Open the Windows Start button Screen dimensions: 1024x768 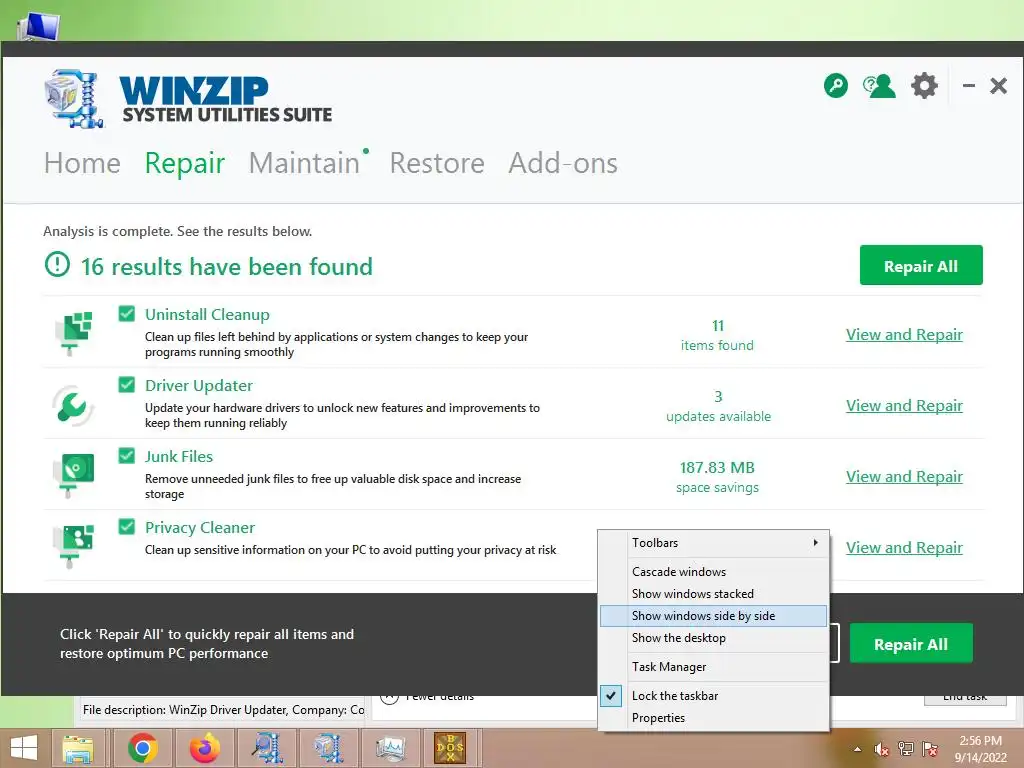click(24, 748)
